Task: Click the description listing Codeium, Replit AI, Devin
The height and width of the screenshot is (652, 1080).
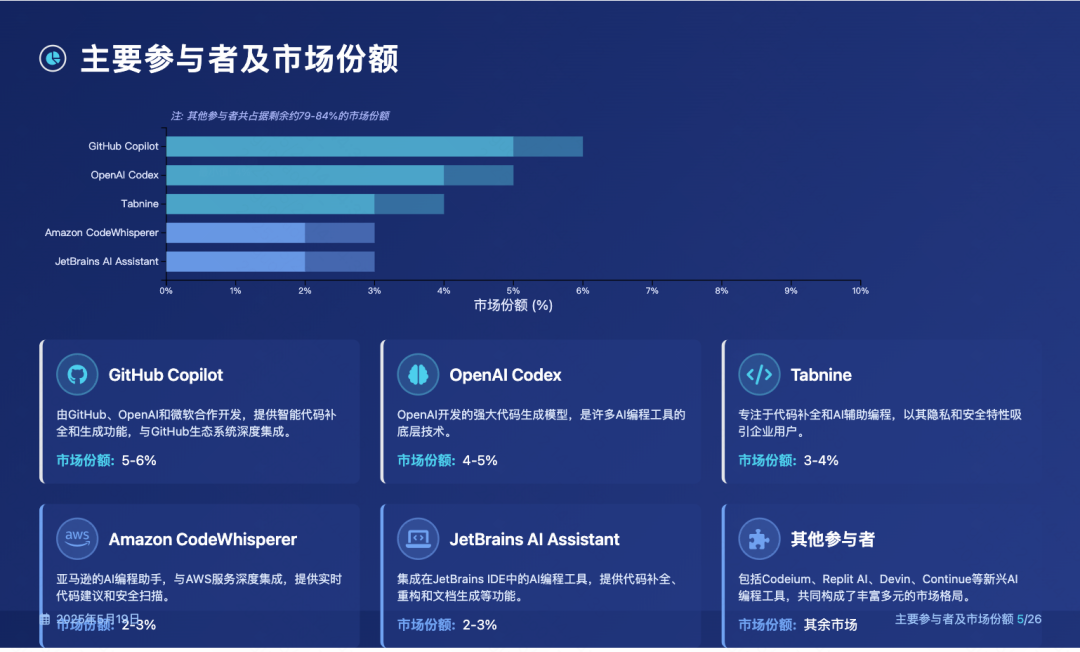Action: (878, 587)
